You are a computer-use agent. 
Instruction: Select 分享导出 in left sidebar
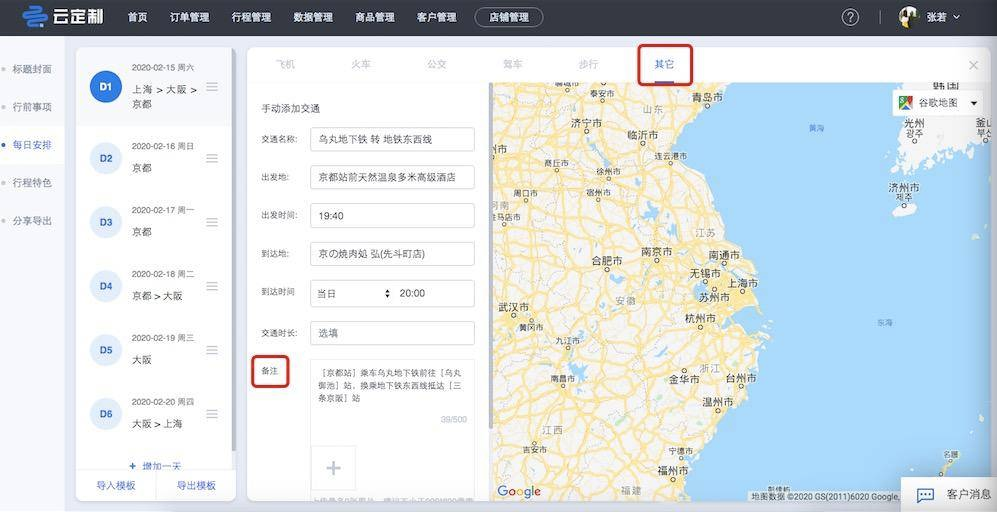pyautogui.click(x=32, y=221)
